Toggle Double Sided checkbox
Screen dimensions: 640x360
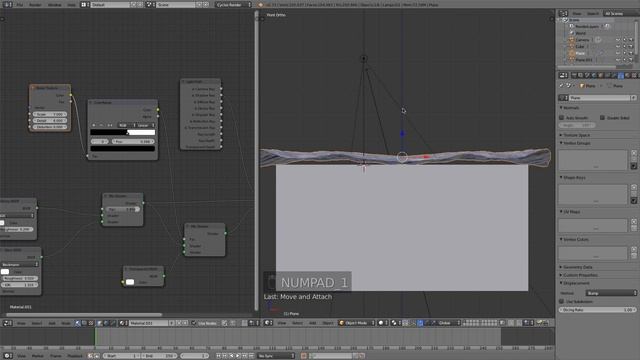[x=602, y=118]
